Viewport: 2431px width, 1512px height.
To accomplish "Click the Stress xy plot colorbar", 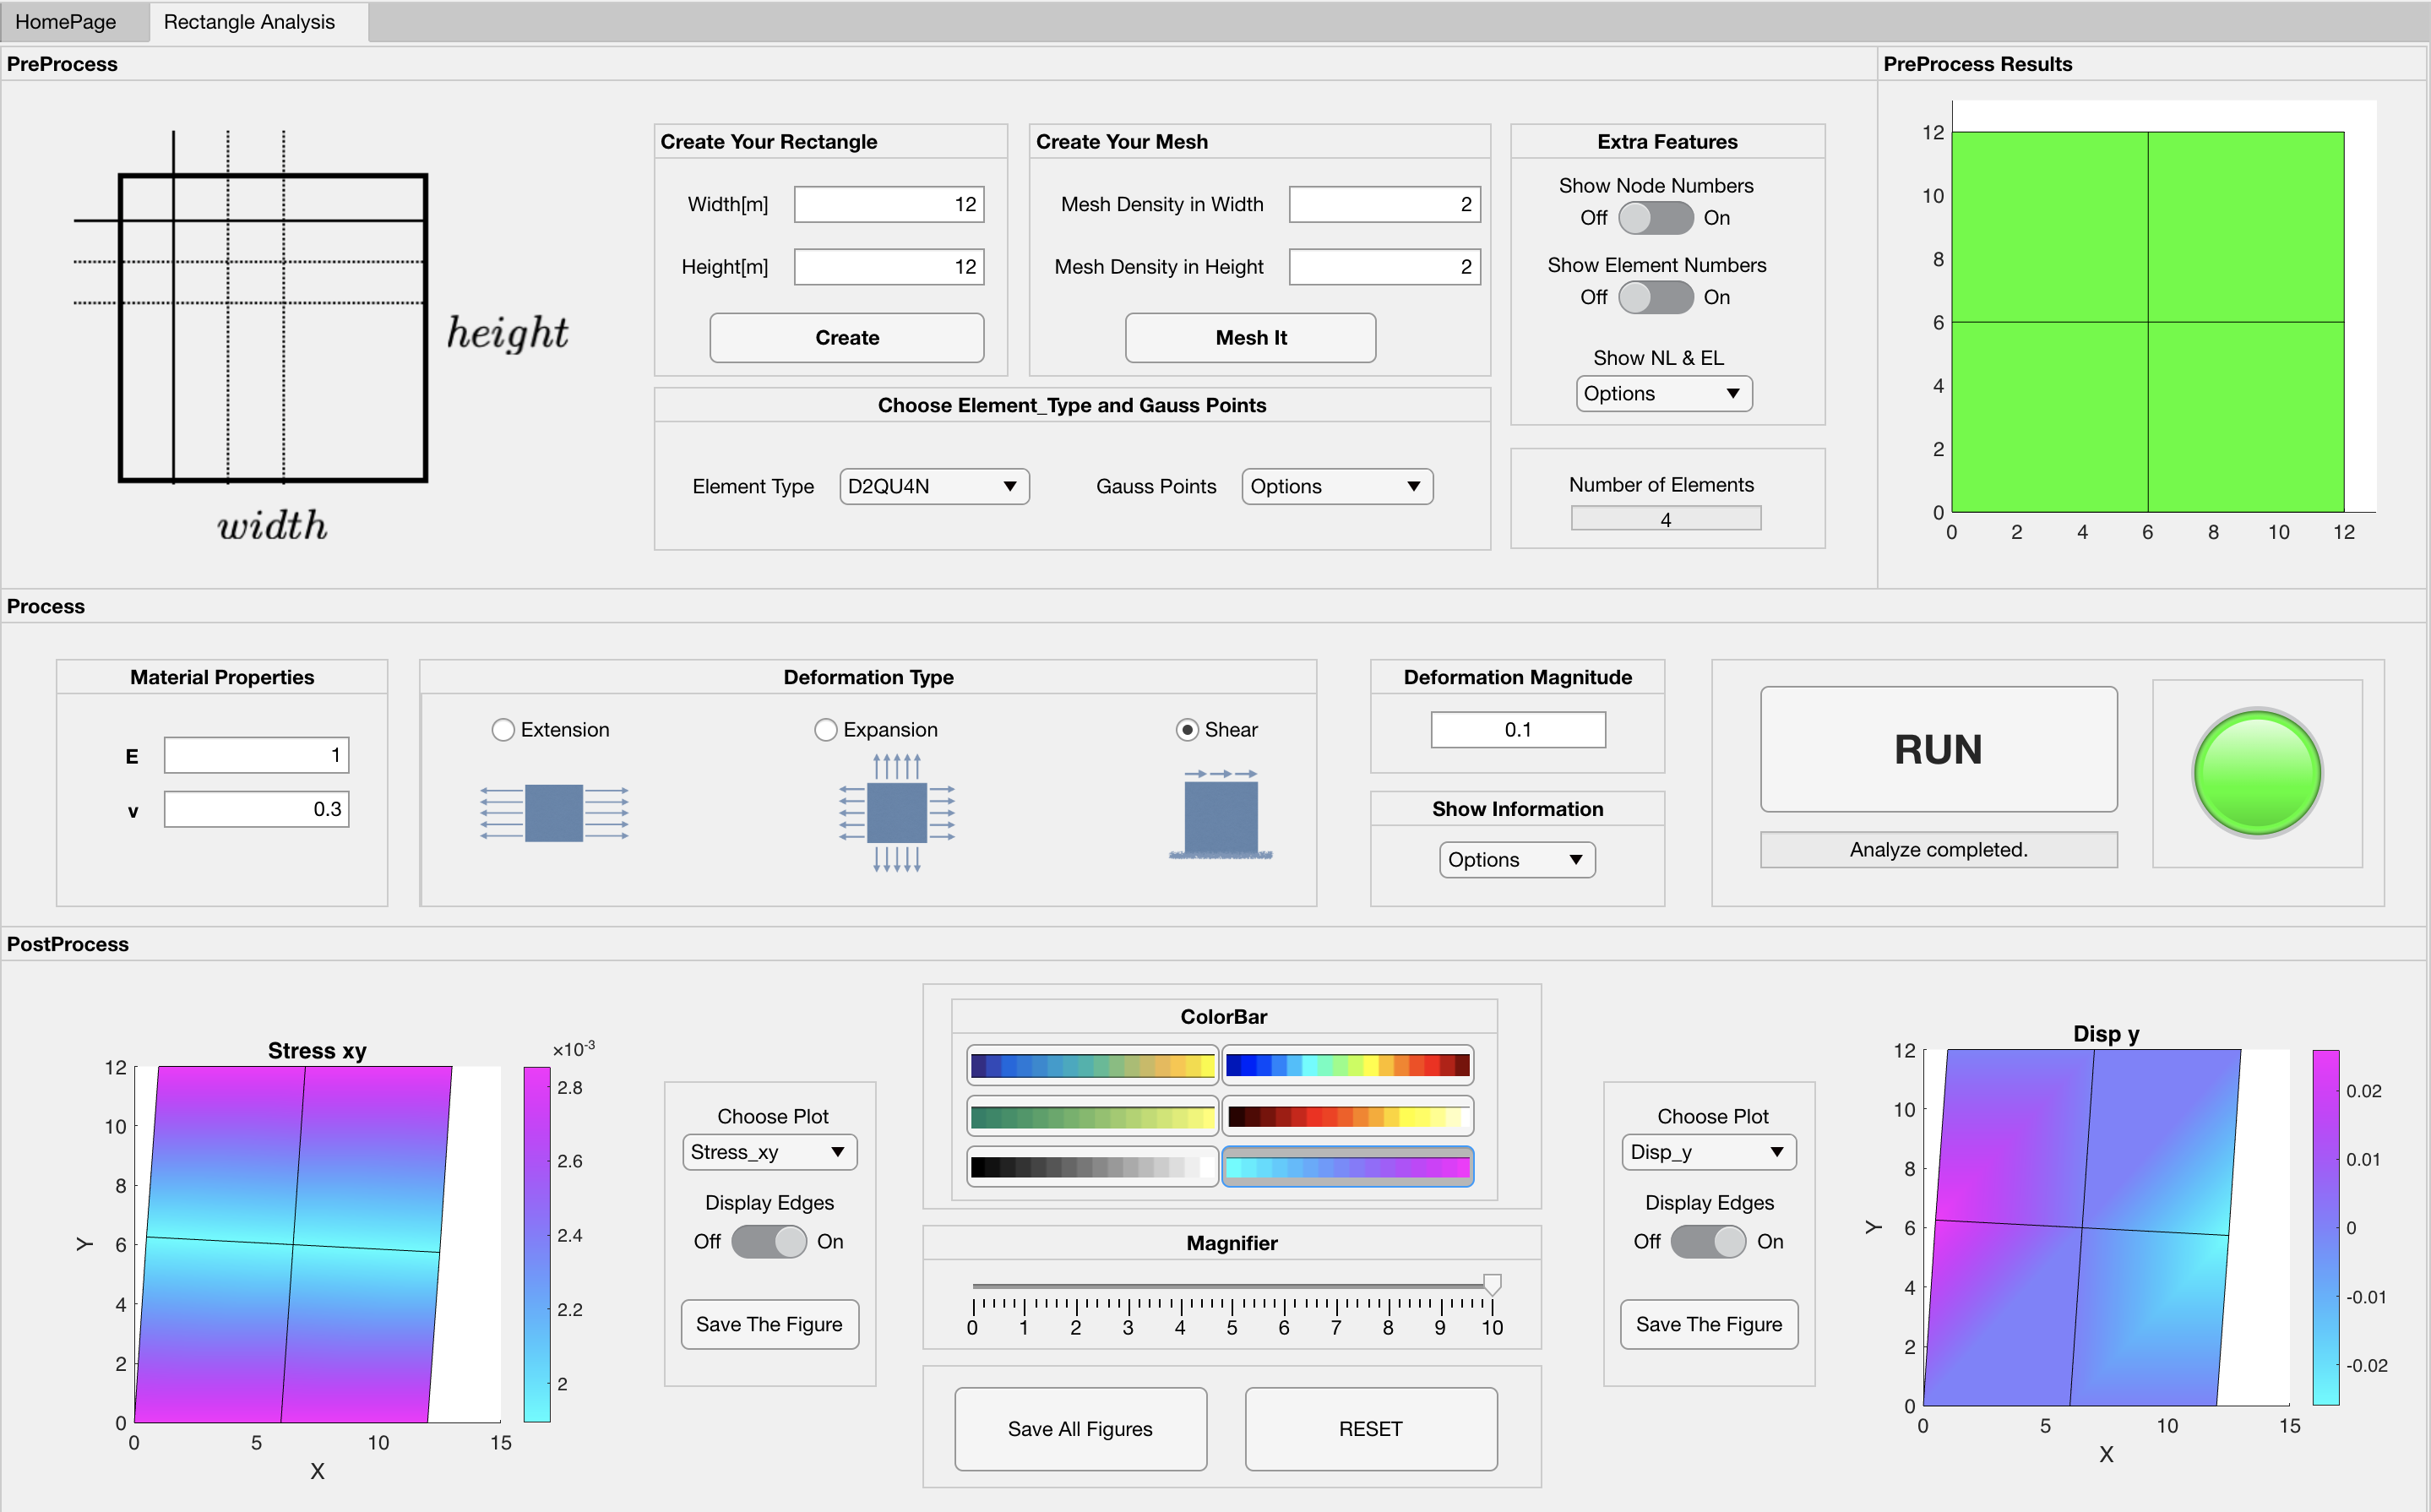I will [537, 1244].
